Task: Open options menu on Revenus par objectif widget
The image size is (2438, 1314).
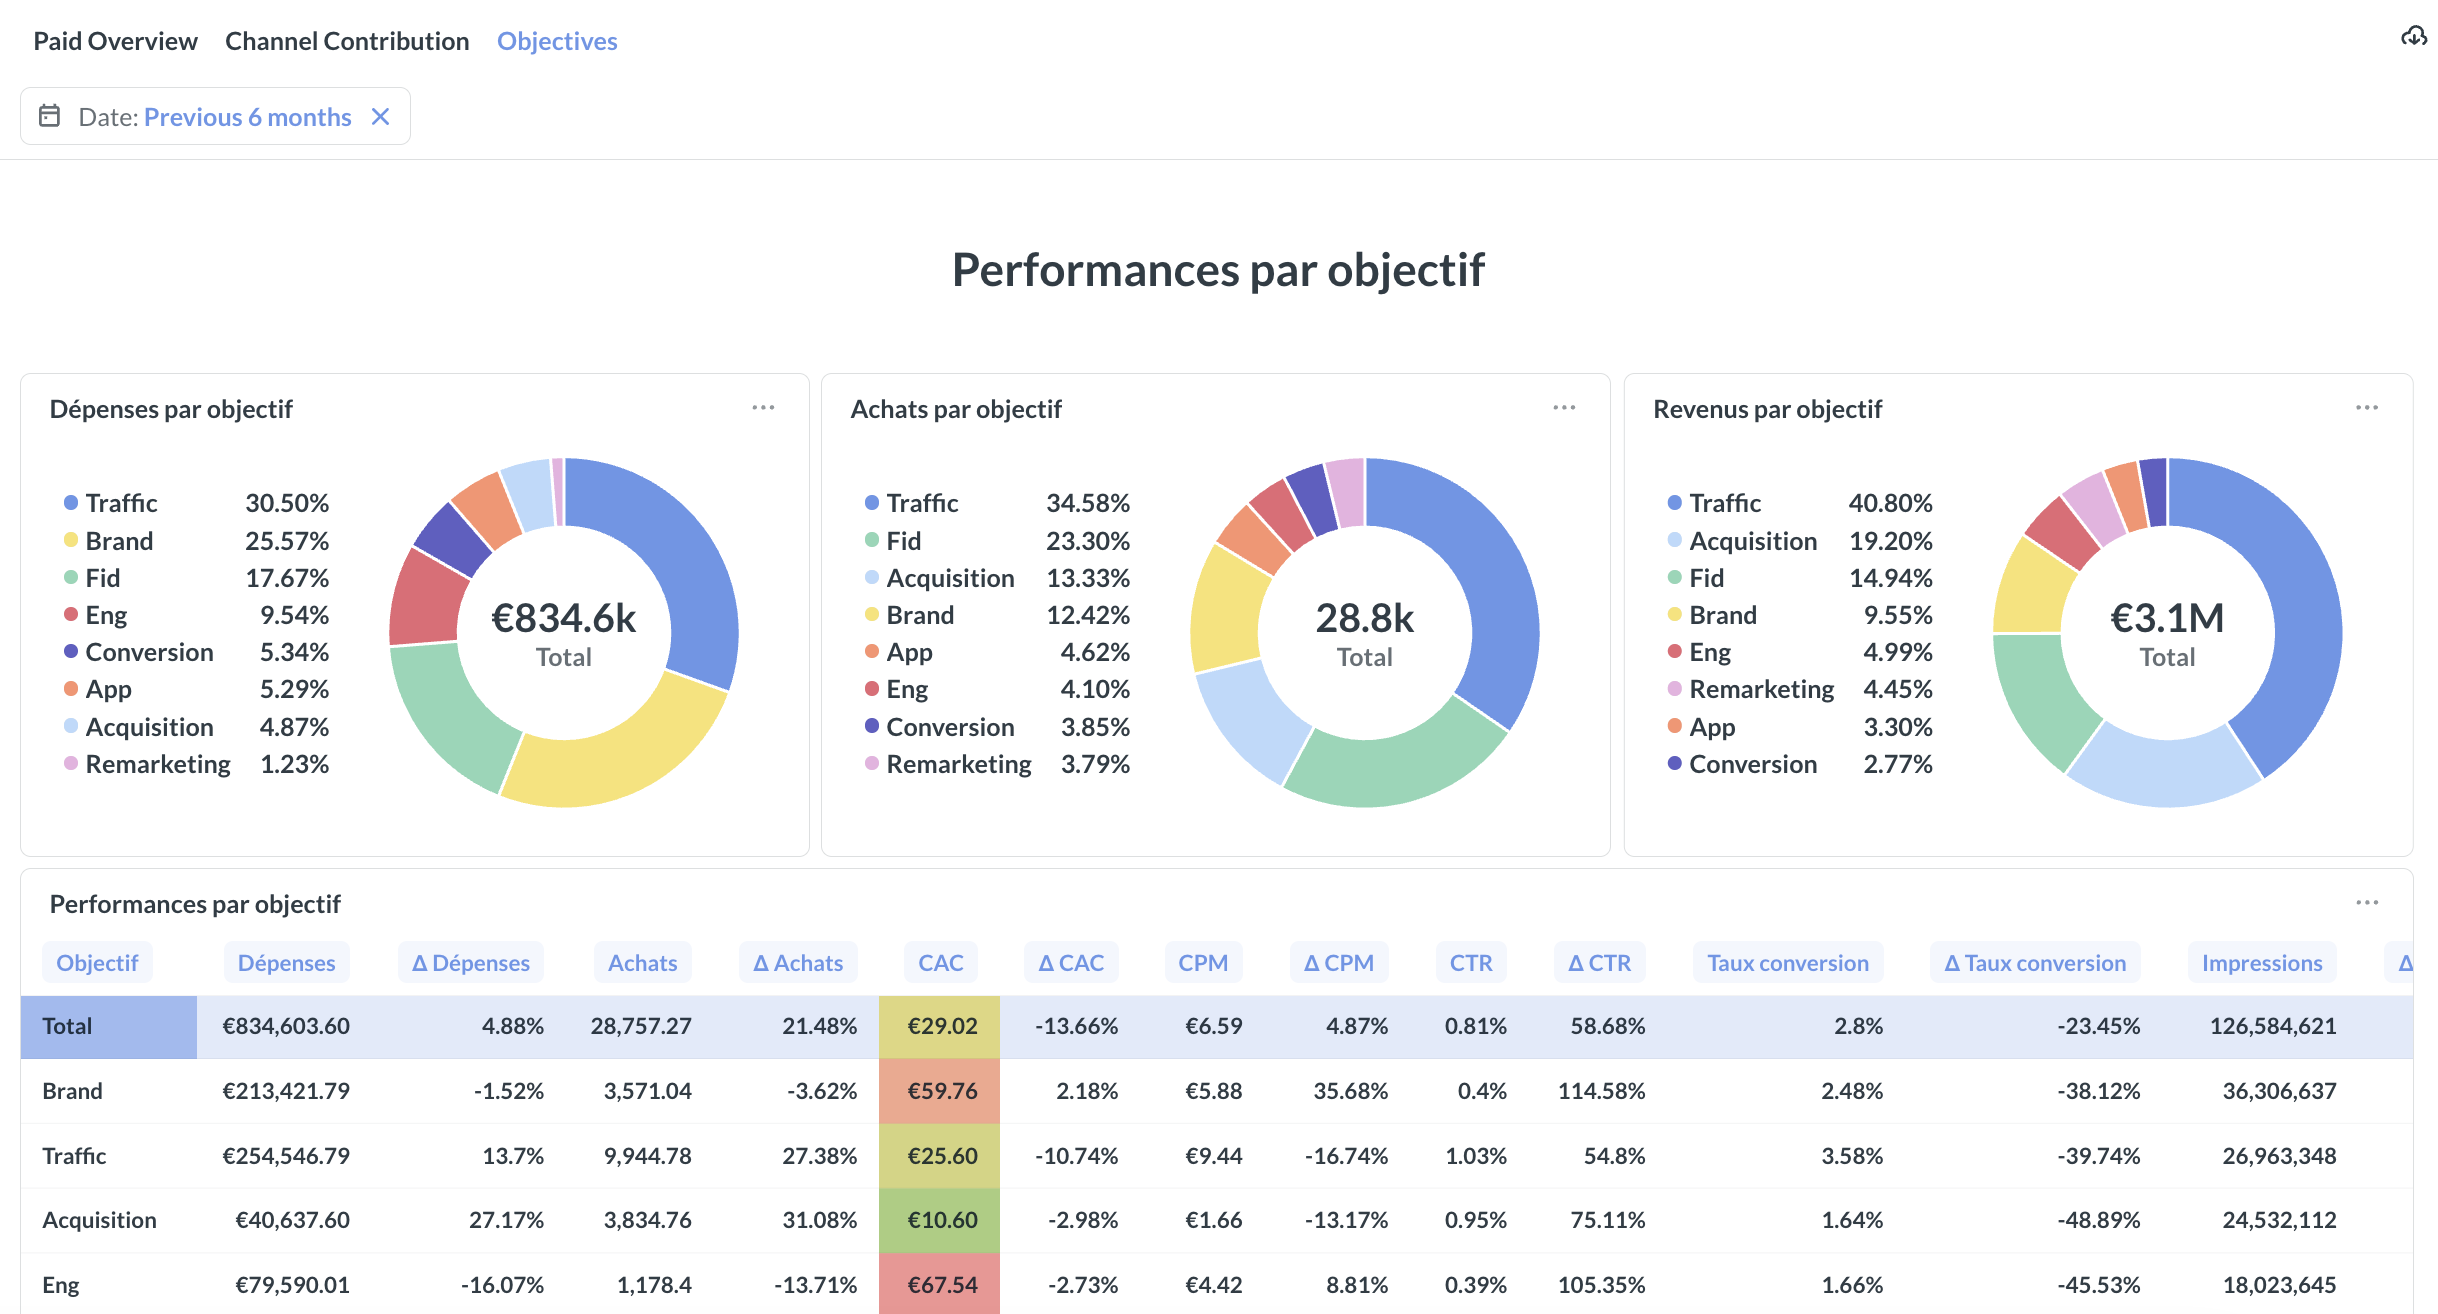Action: coord(2368,407)
